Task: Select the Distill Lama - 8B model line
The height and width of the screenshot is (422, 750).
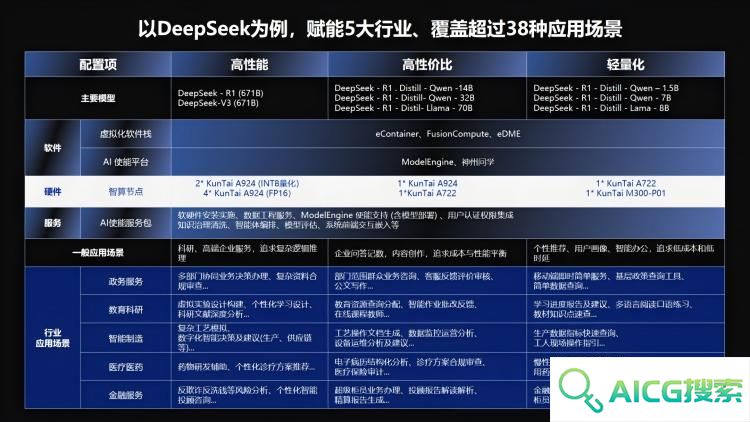Action: tap(601, 108)
